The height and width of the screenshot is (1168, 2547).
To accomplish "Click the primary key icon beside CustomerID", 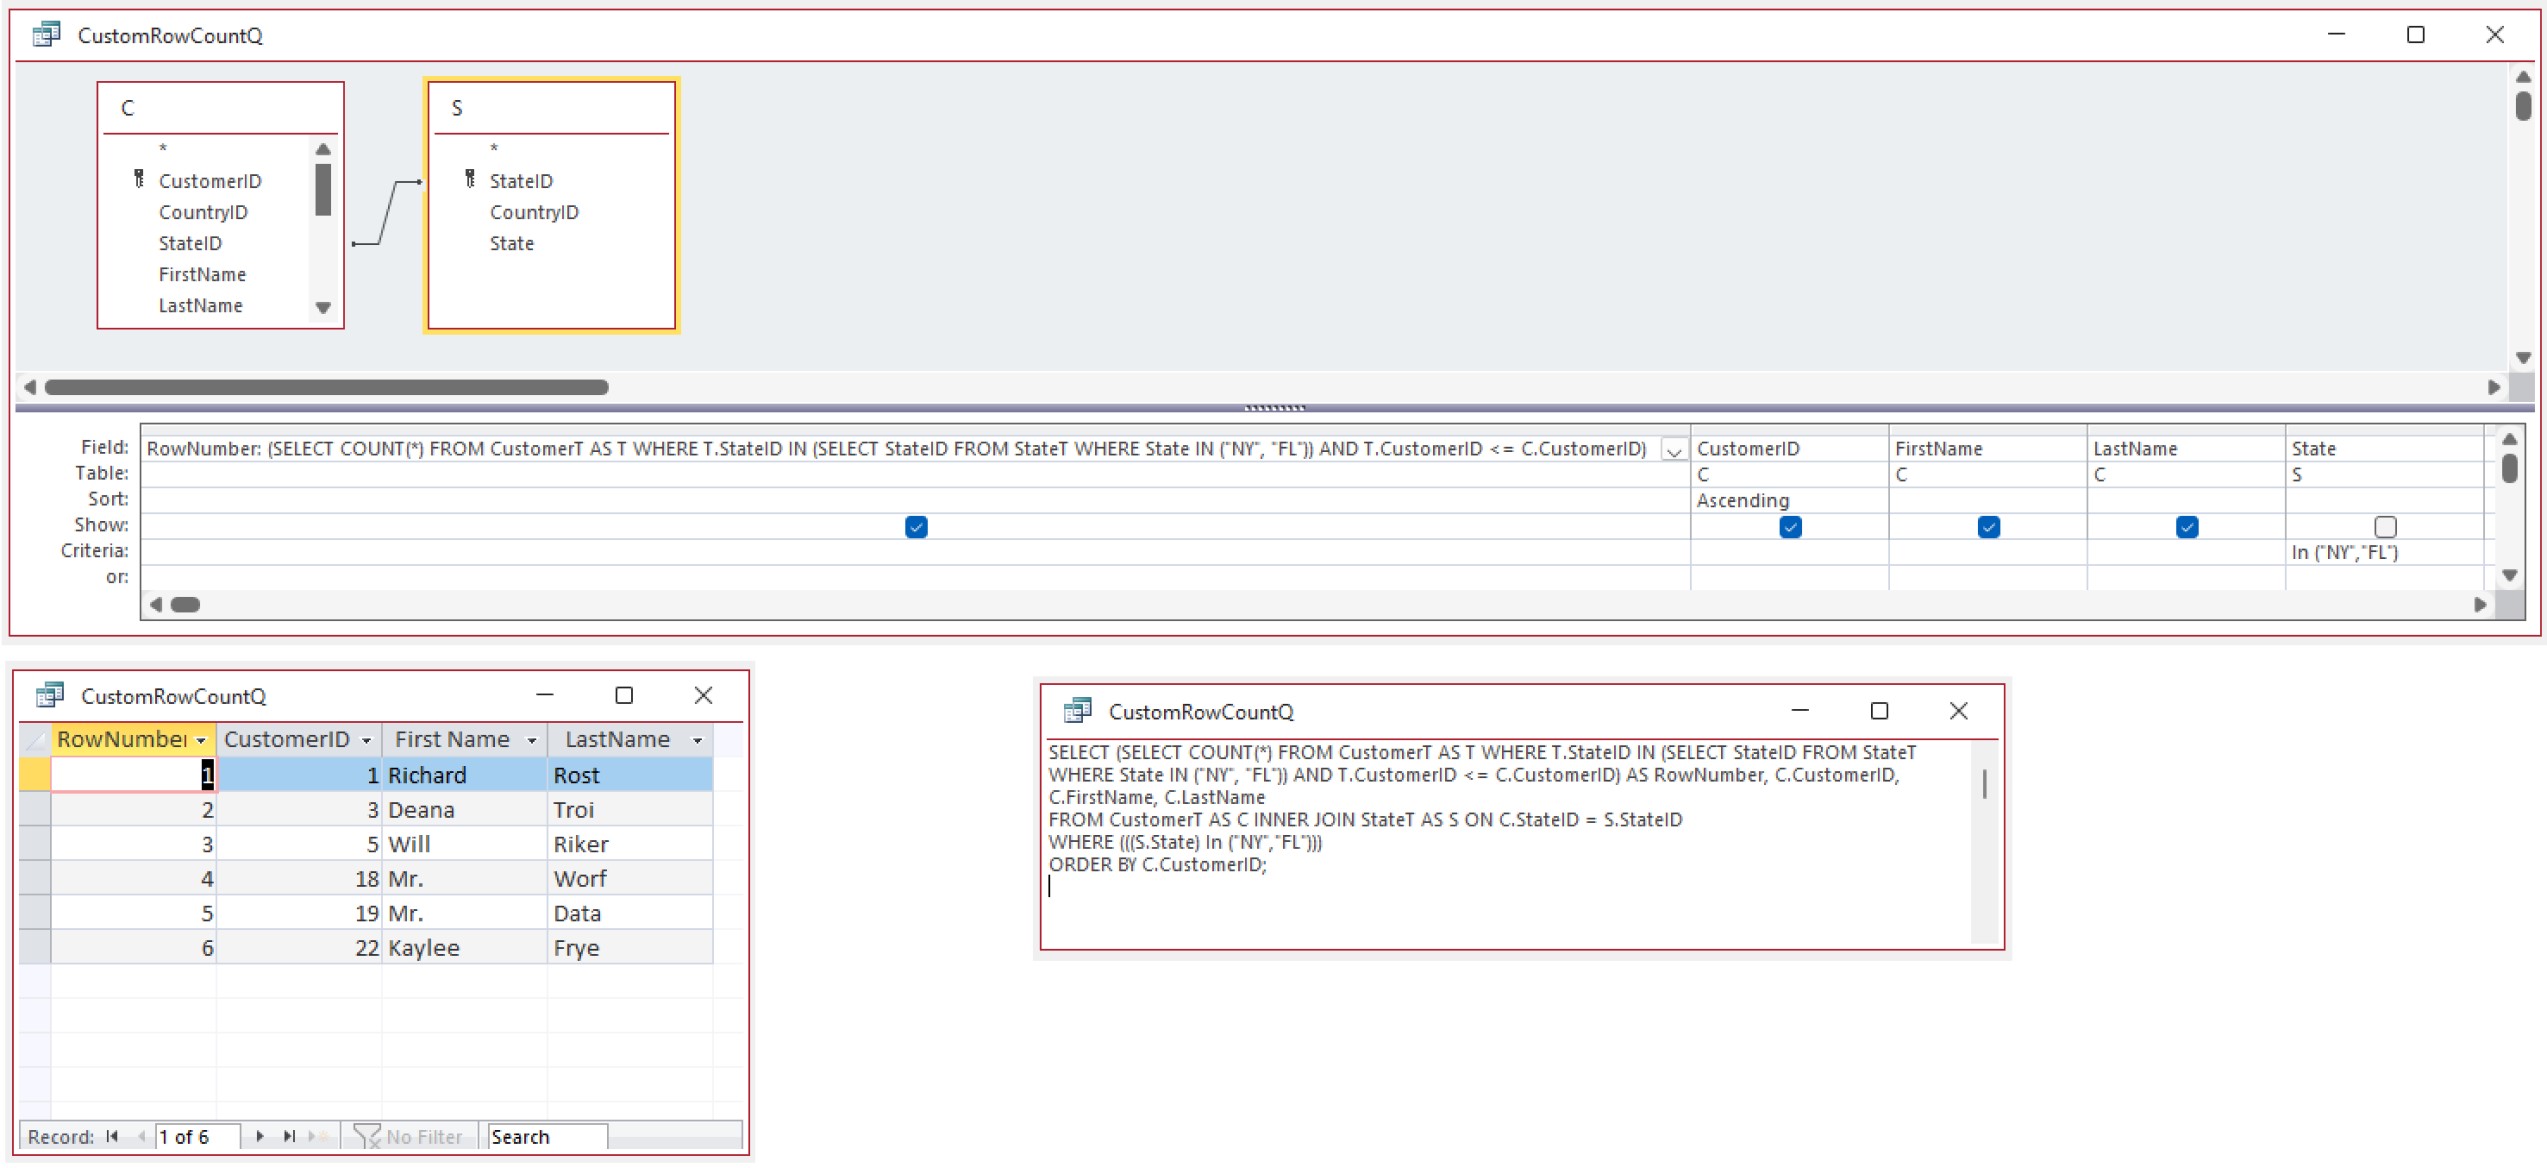I will [x=140, y=180].
